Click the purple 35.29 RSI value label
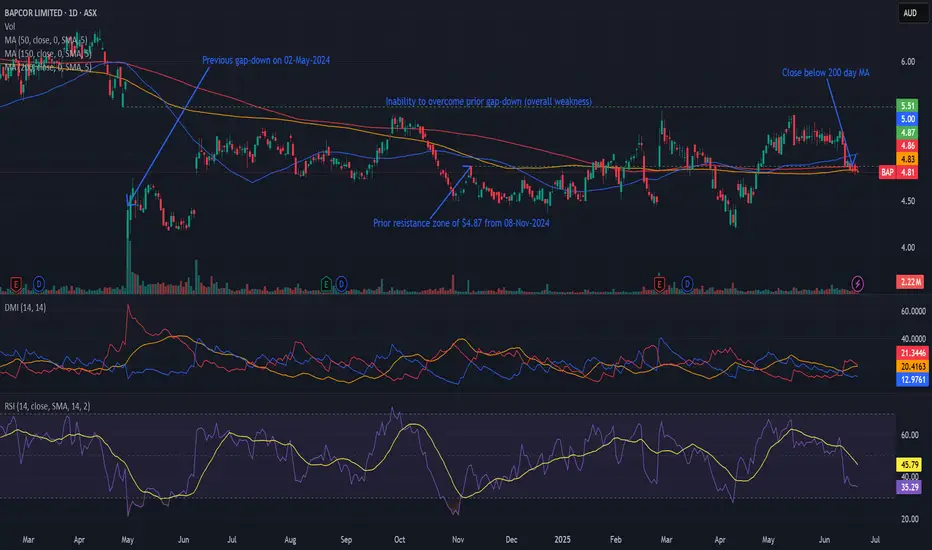The height and width of the screenshot is (550, 932). (x=909, y=488)
